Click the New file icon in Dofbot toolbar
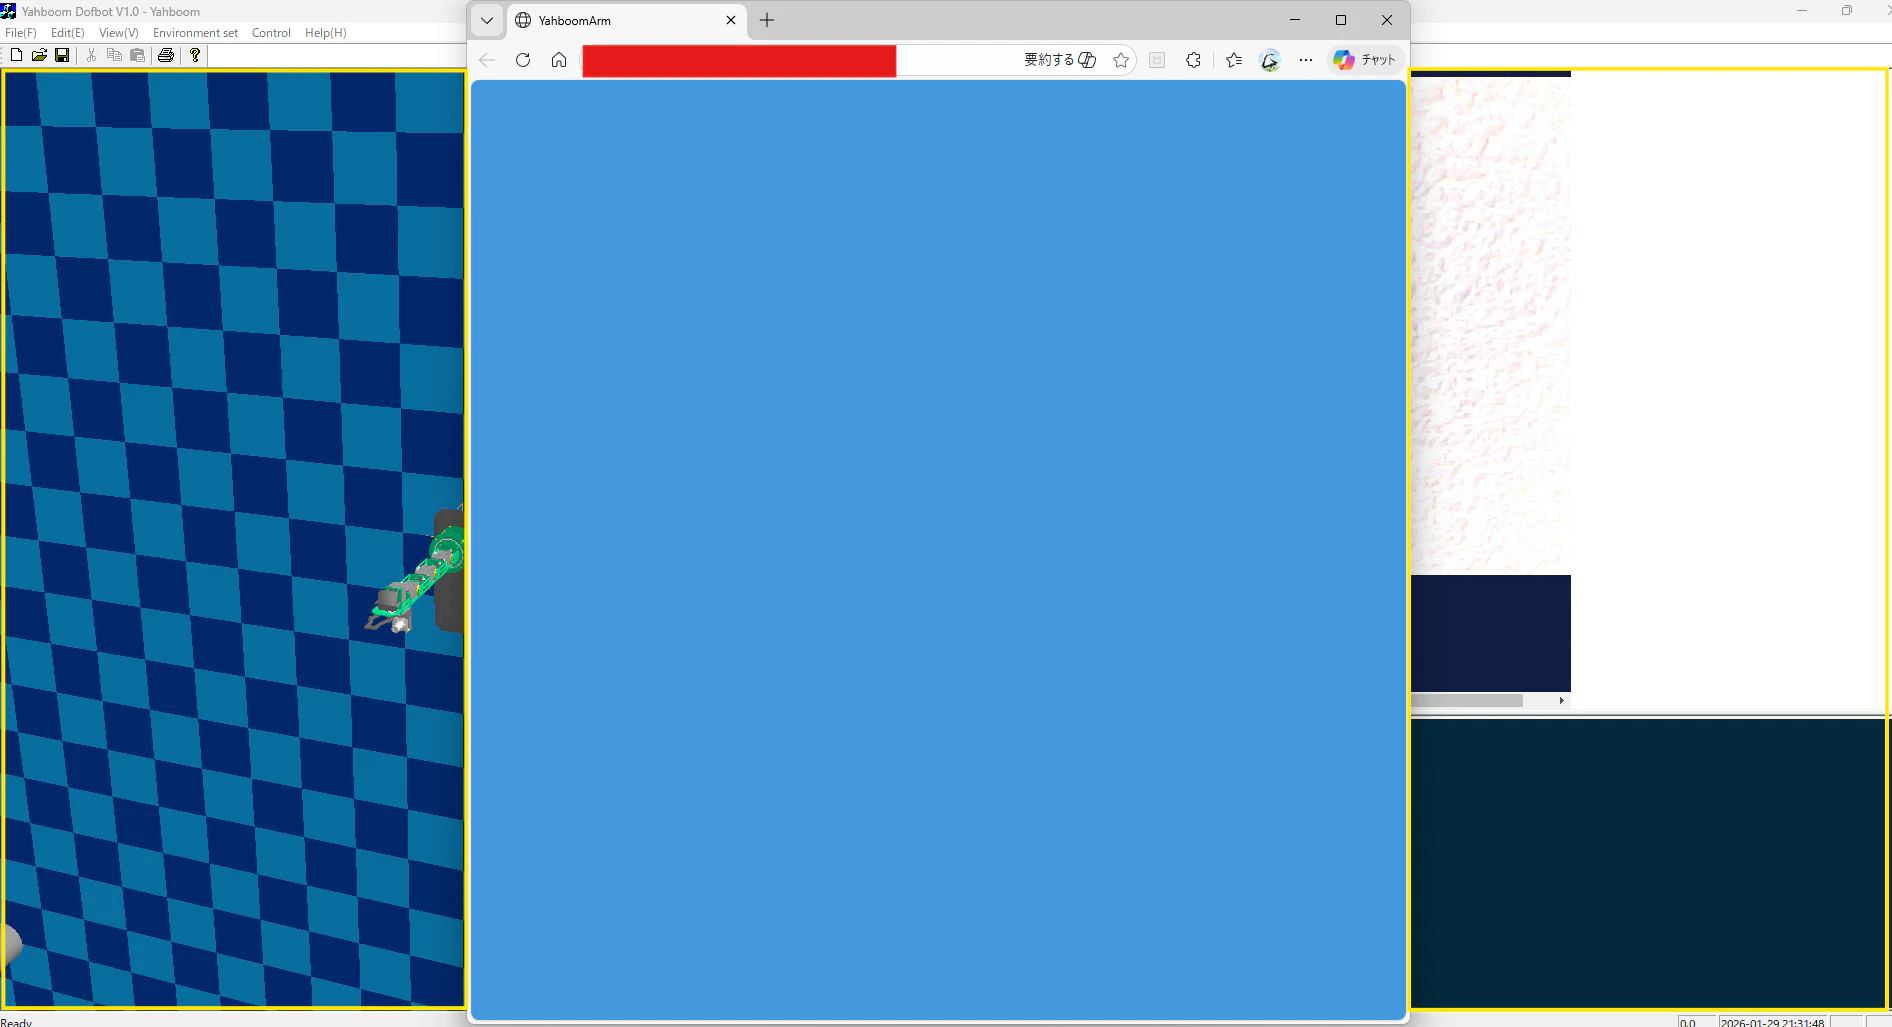 coord(16,55)
